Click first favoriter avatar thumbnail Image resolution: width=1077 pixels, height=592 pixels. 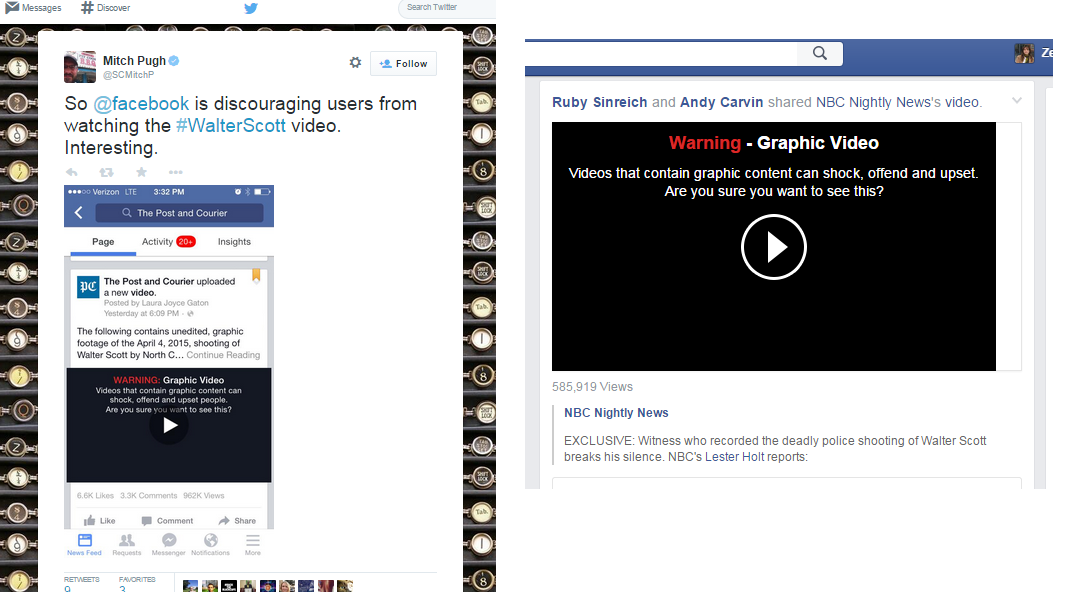[x=190, y=587]
